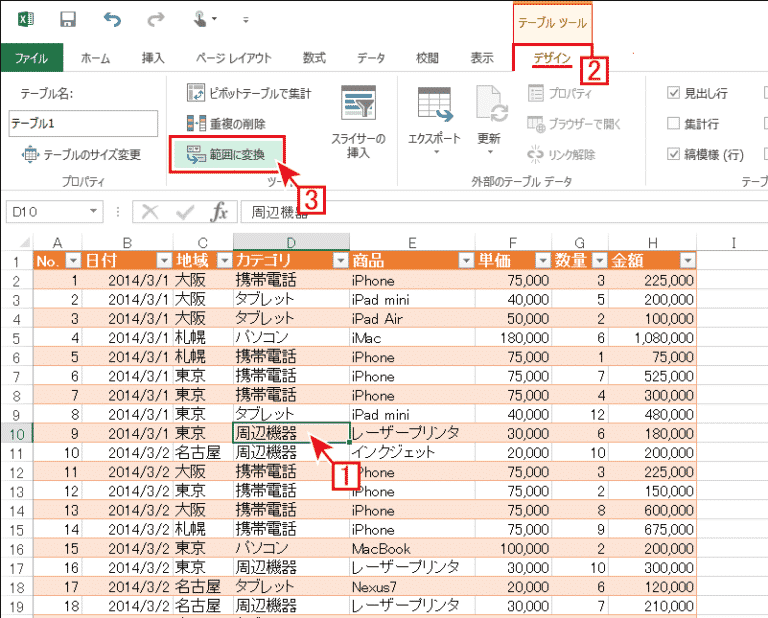The height and width of the screenshot is (618, 768).
Task: Click the テーブル名 input field
Action: (x=83, y=123)
